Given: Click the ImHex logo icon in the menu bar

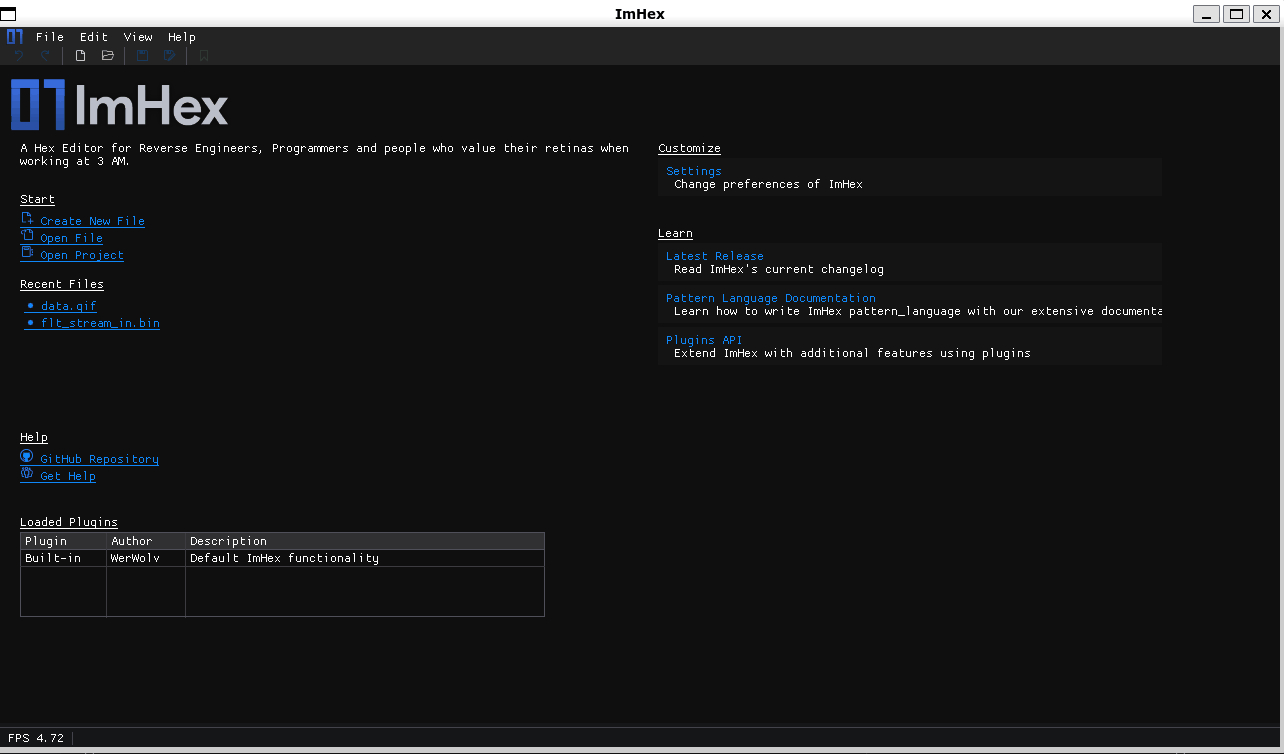Looking at the screenshot, I should [15, 36].
